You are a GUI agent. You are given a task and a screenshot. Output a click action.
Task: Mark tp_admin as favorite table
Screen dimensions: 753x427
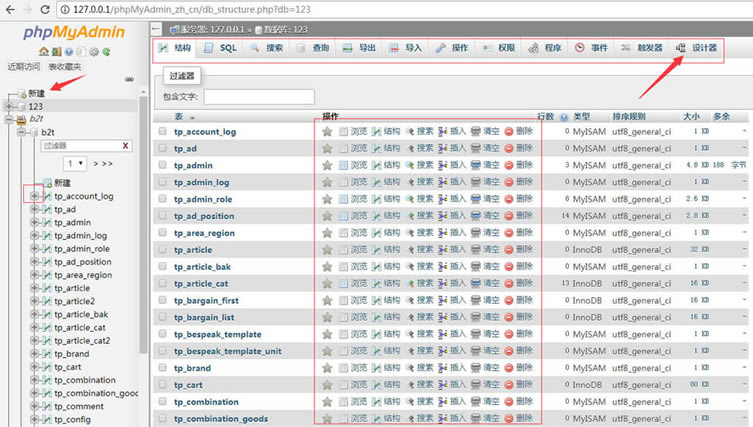point(327,165)
